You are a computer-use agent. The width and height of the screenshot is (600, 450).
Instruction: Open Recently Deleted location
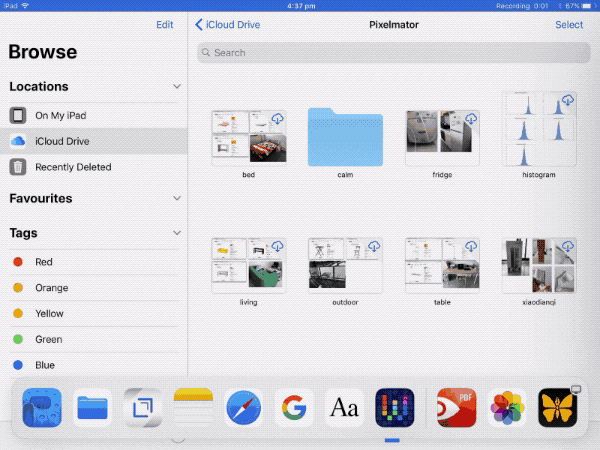pos(72,167)
